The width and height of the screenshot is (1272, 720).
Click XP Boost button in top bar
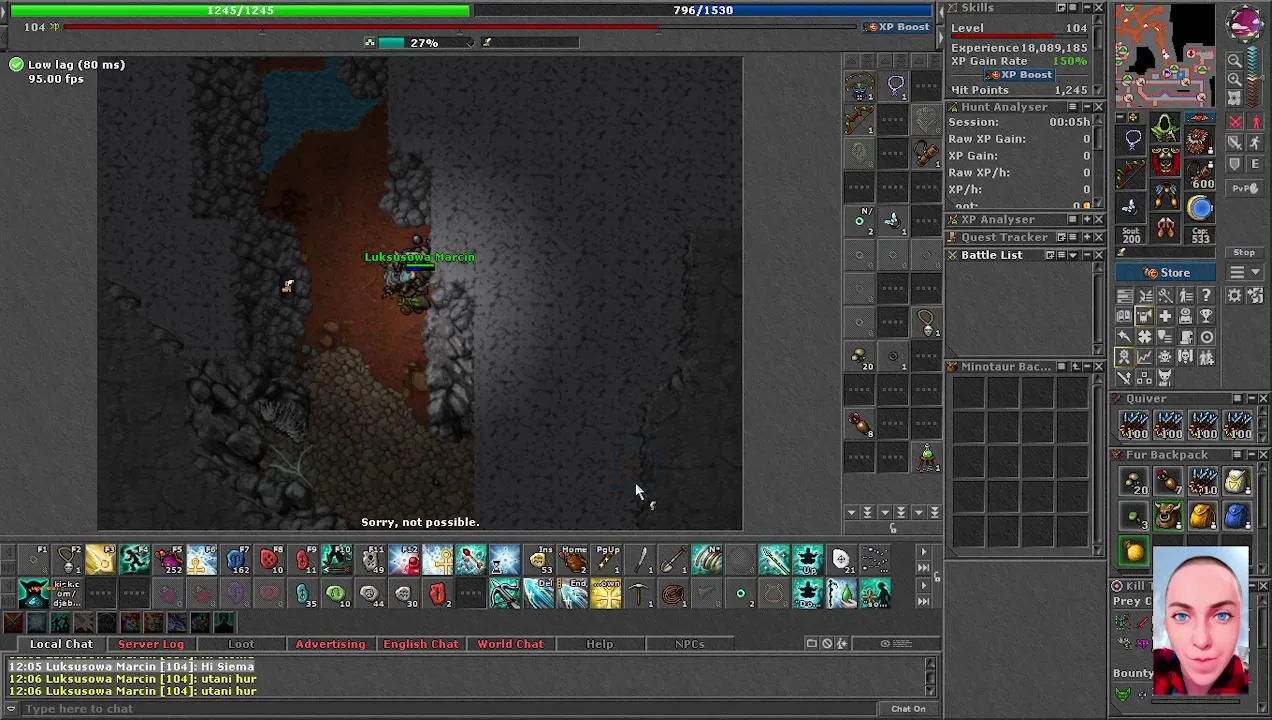898,27
